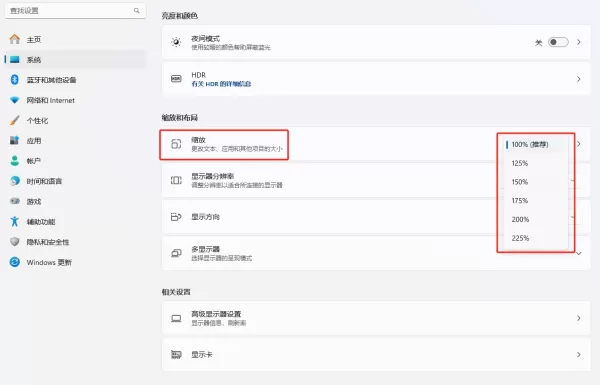Open the apps icon for 应用
The height and width of the screenshot is (385, 600).
coord(15,140)
